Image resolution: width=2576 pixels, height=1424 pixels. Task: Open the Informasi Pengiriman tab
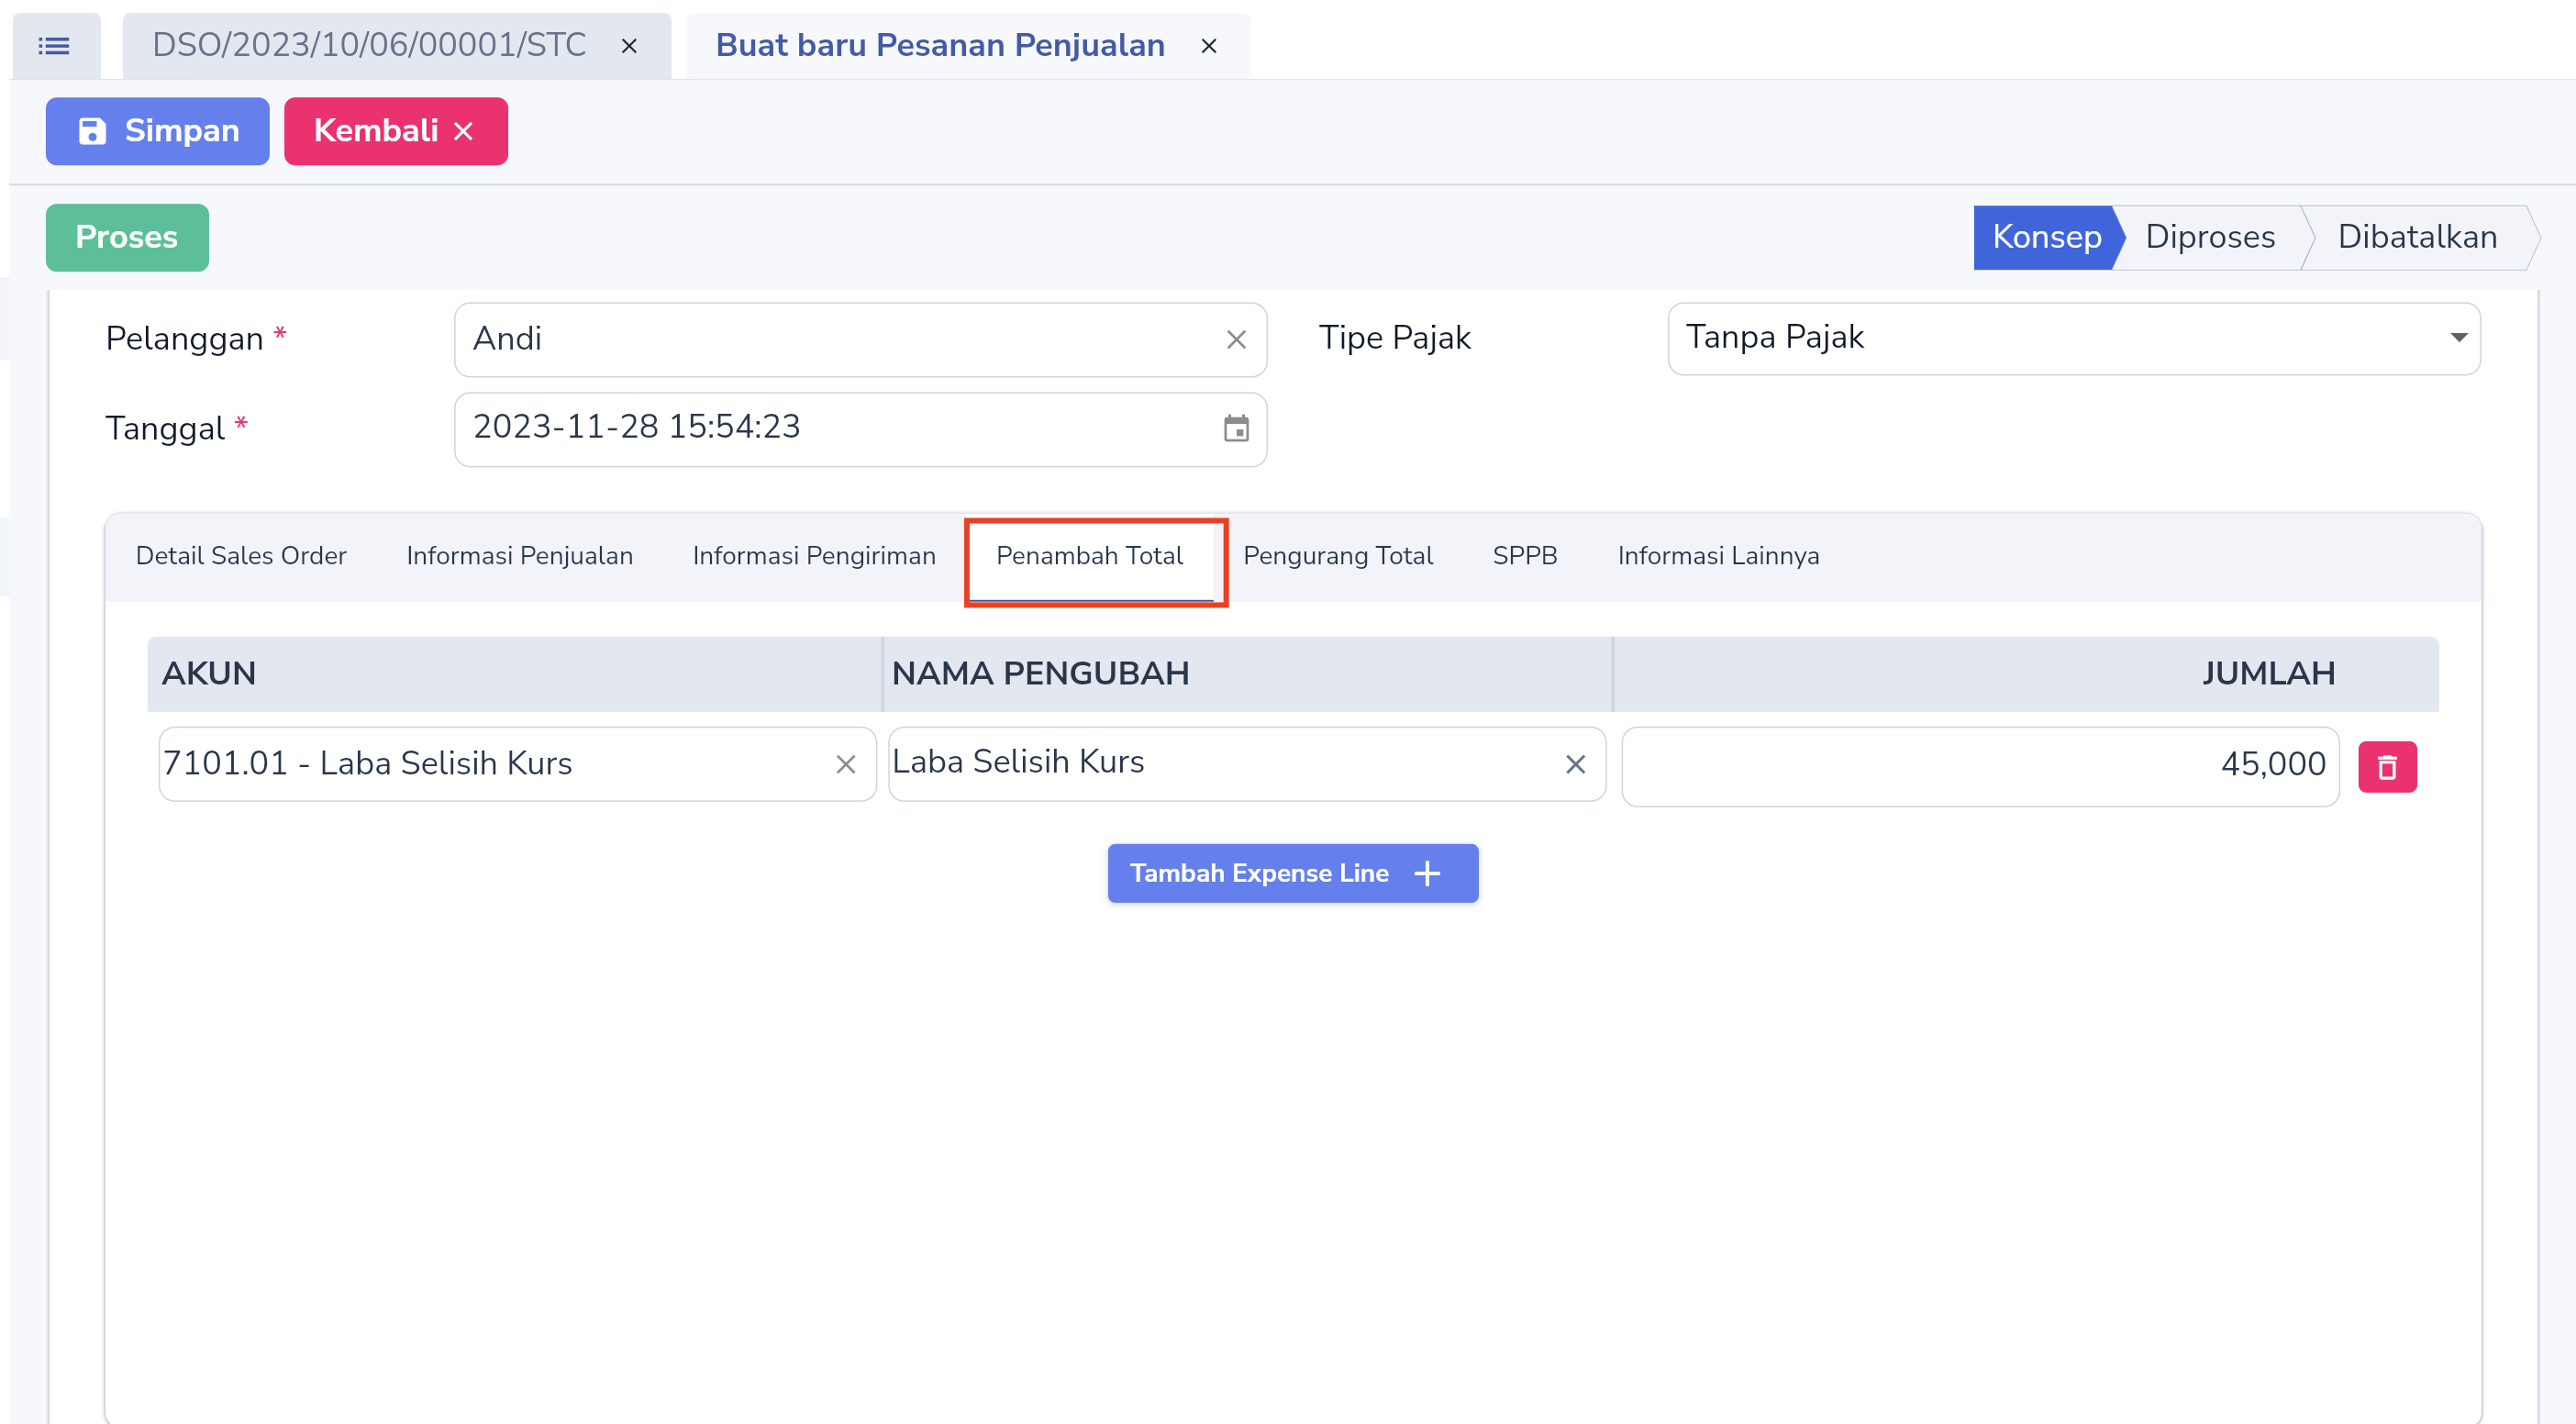pyautogui.click(x=814, y=556)
